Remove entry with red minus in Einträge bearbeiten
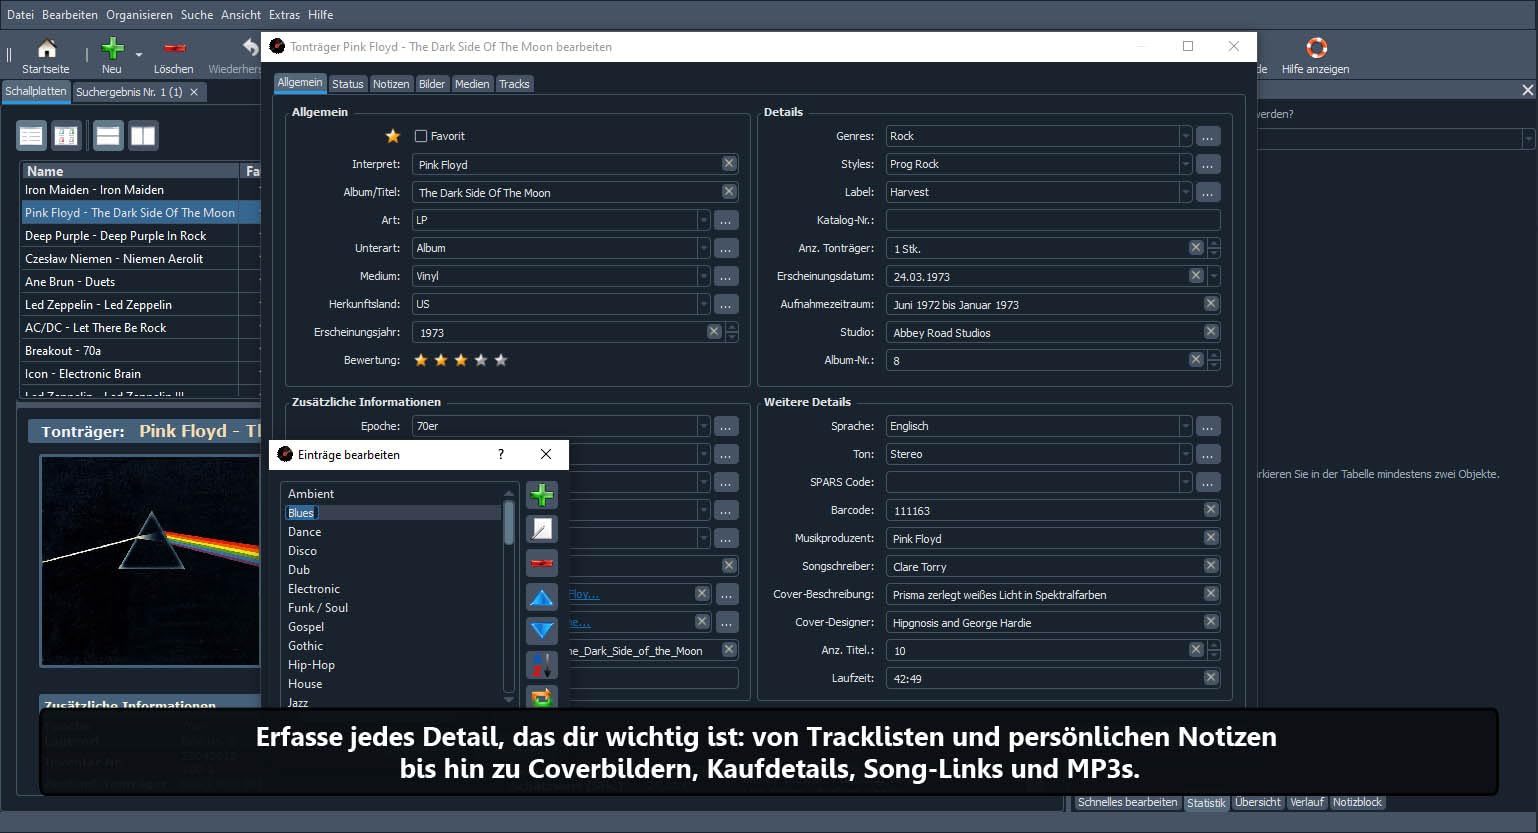The image size is (1538, 833). 541,563
